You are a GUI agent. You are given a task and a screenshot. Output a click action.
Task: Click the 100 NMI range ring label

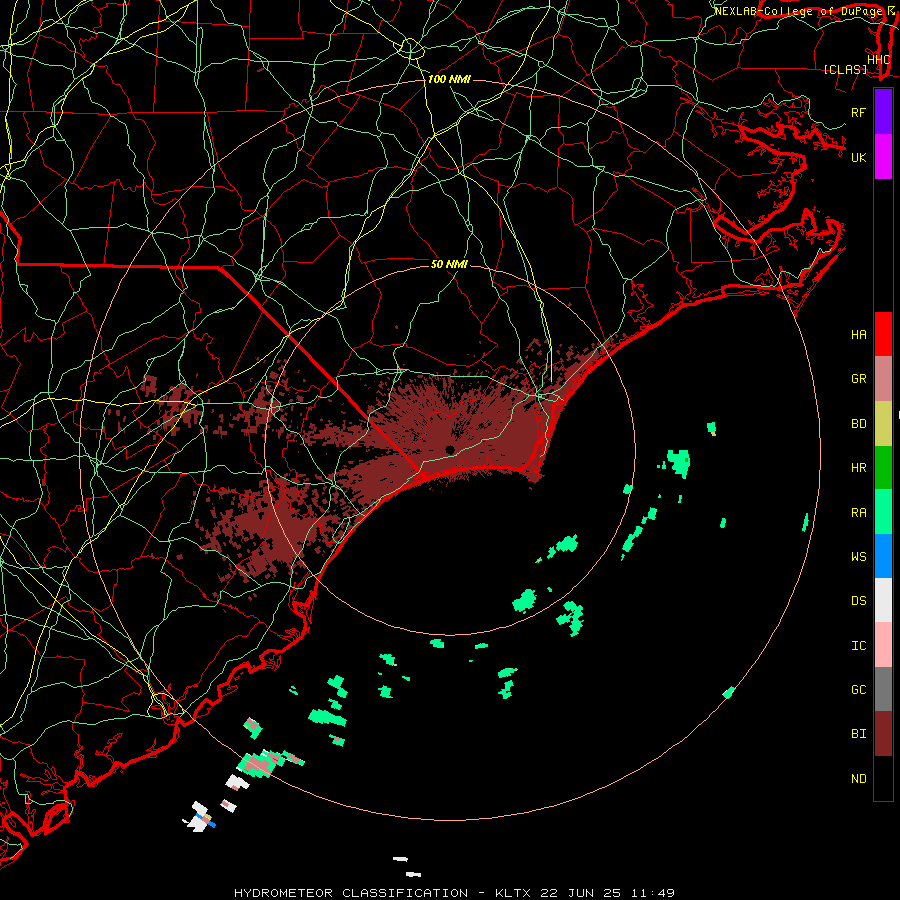[449, 79]
